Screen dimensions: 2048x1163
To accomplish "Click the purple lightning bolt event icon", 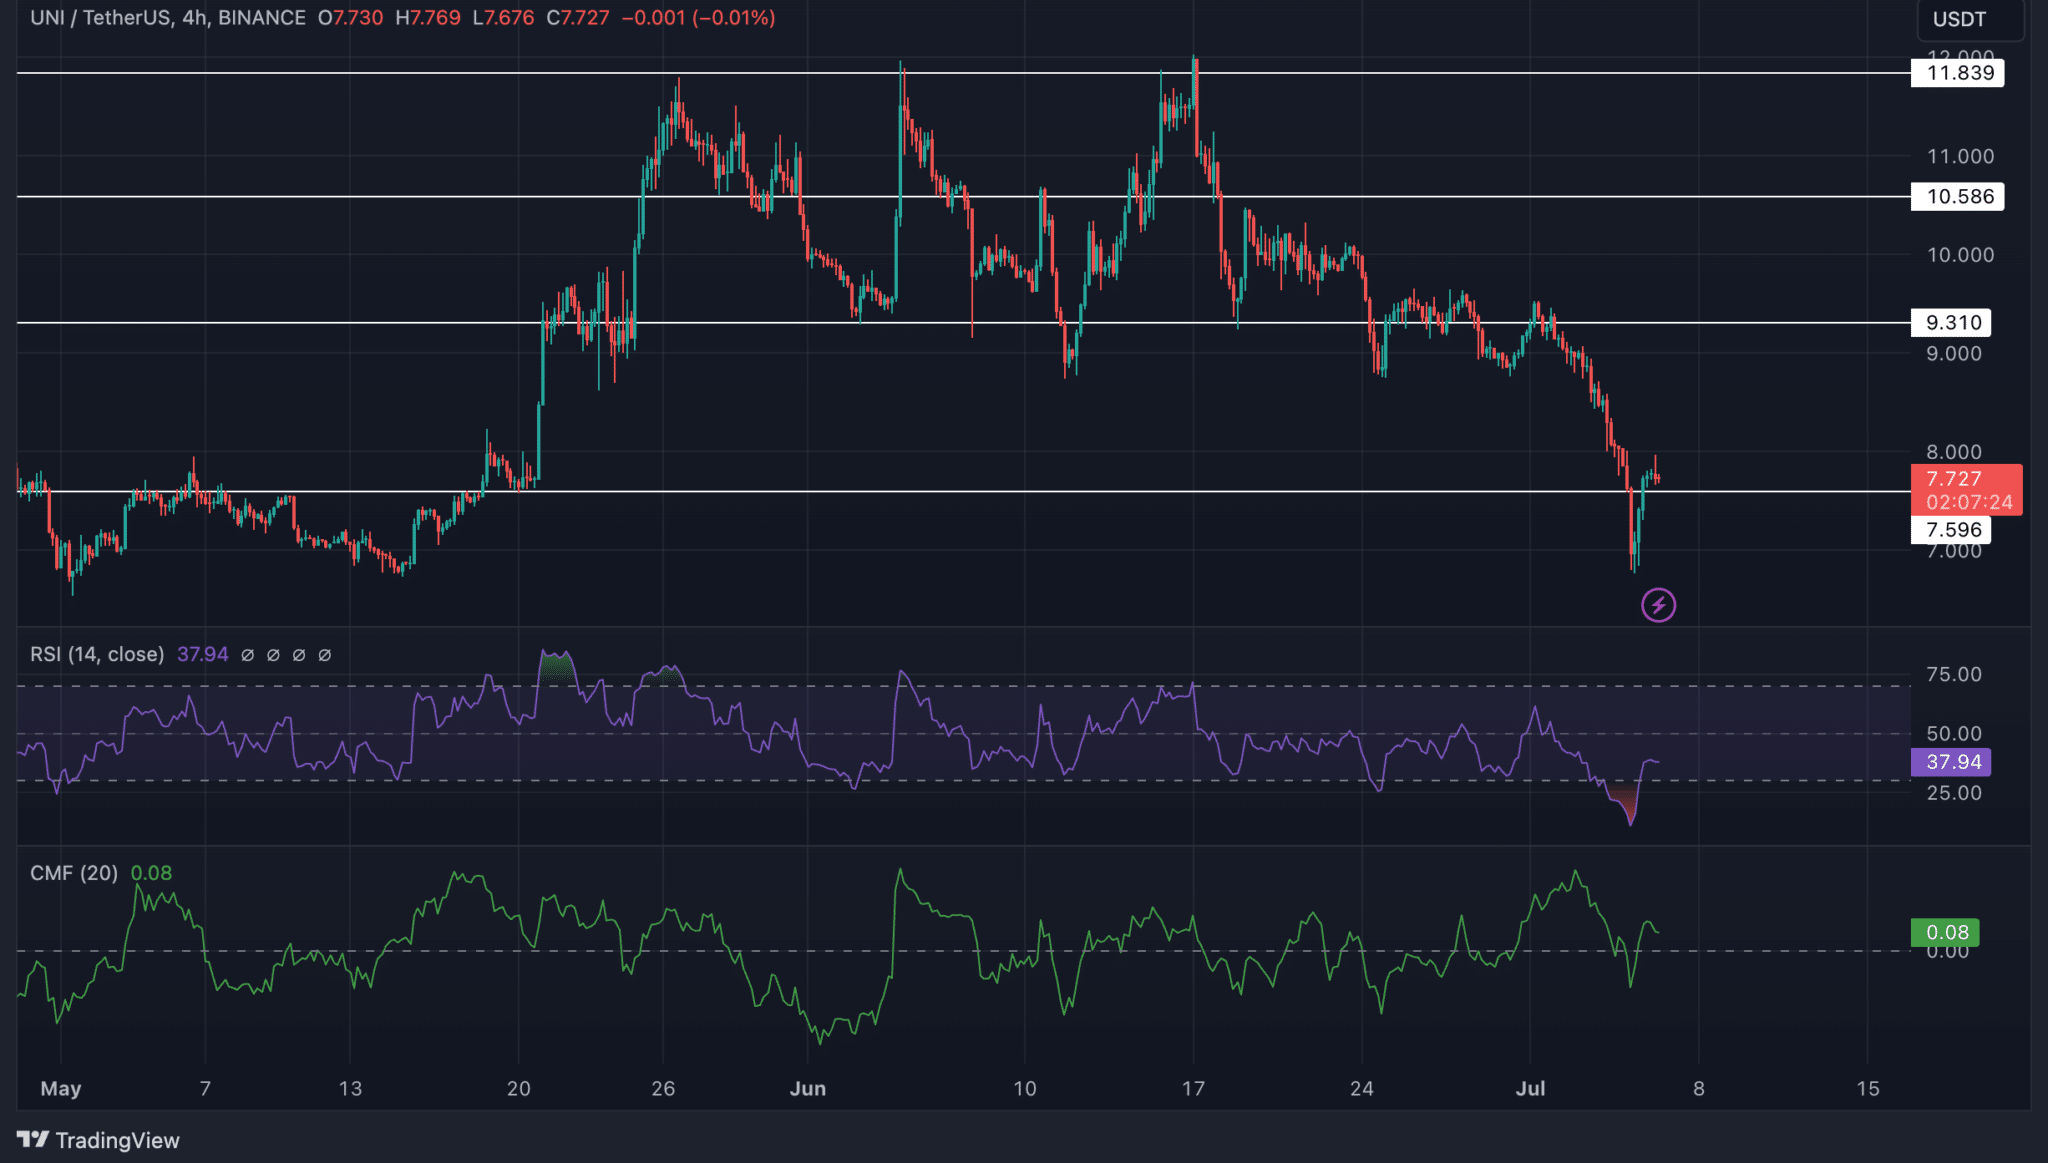I will (1658, 605).
